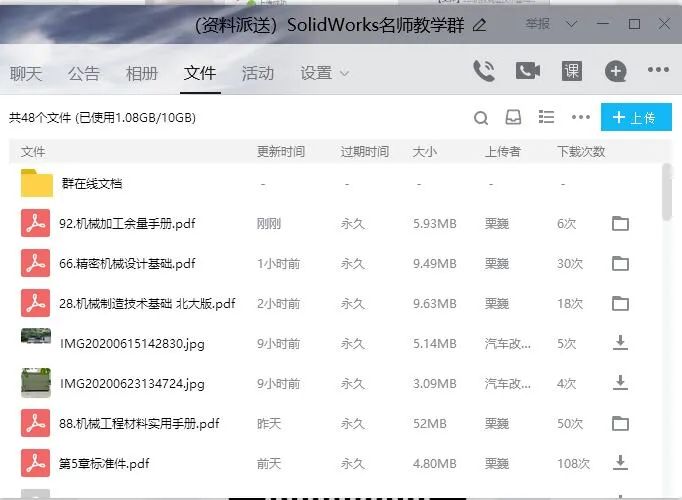
Task: Open folder for 66.精密机械设计基础.pdf
Action: [x=620, y=263]
